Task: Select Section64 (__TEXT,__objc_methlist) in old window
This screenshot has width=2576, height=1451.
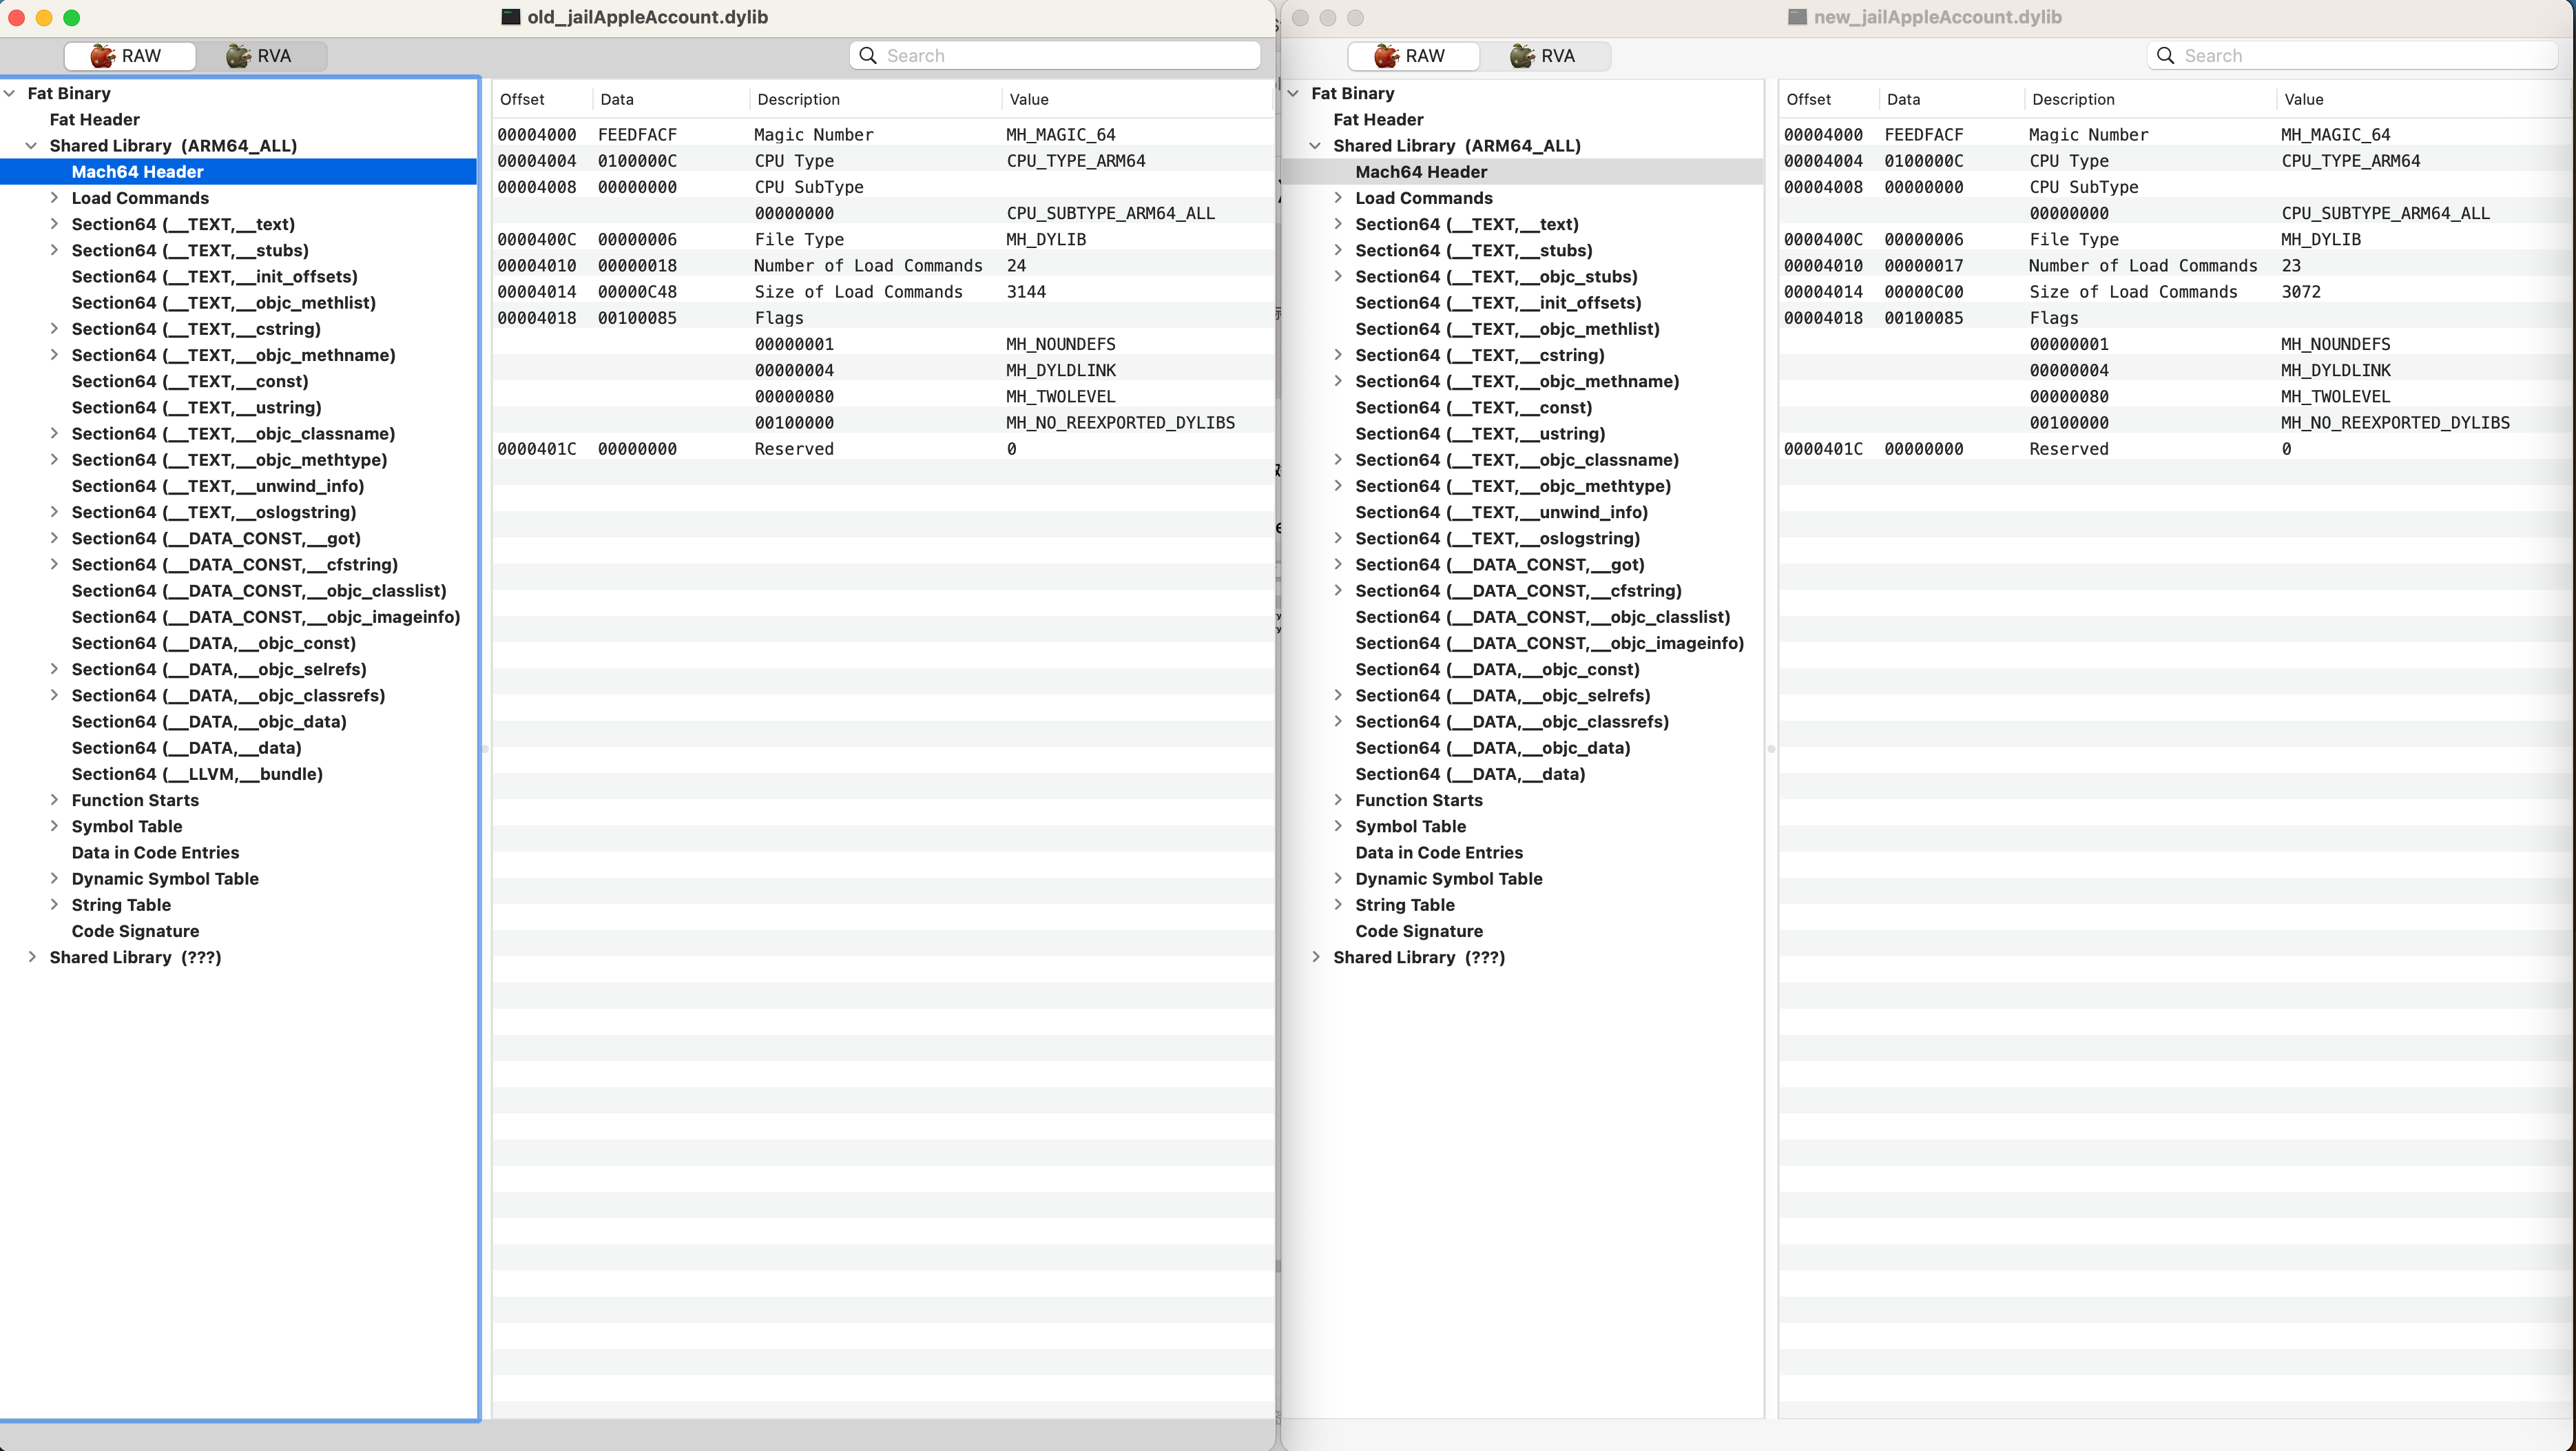Action: (x=223, y=303)
